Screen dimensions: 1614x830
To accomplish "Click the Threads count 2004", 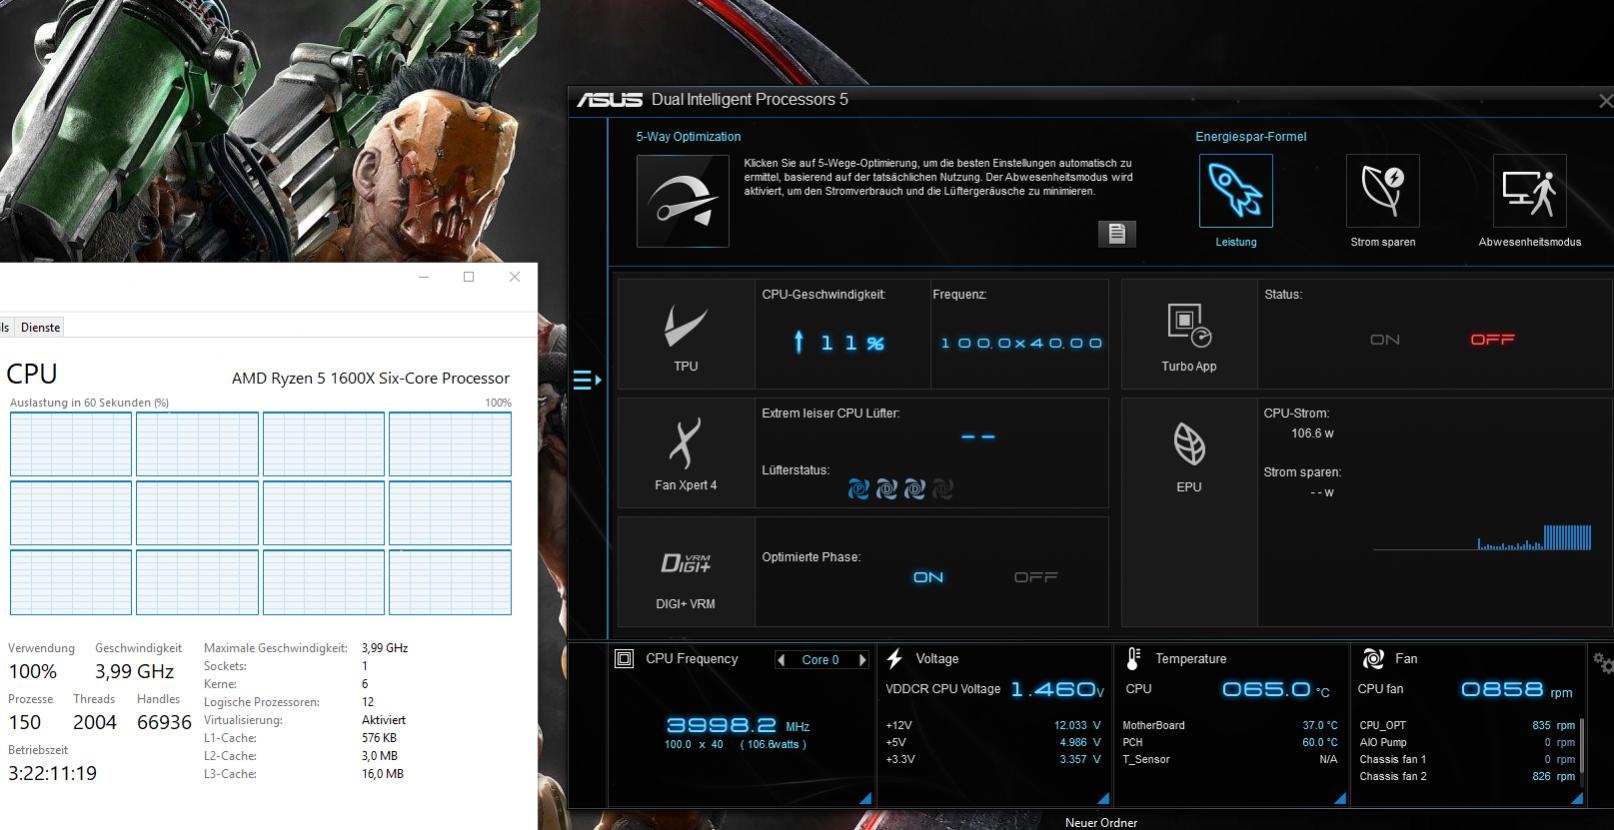I will click(95, 722).
